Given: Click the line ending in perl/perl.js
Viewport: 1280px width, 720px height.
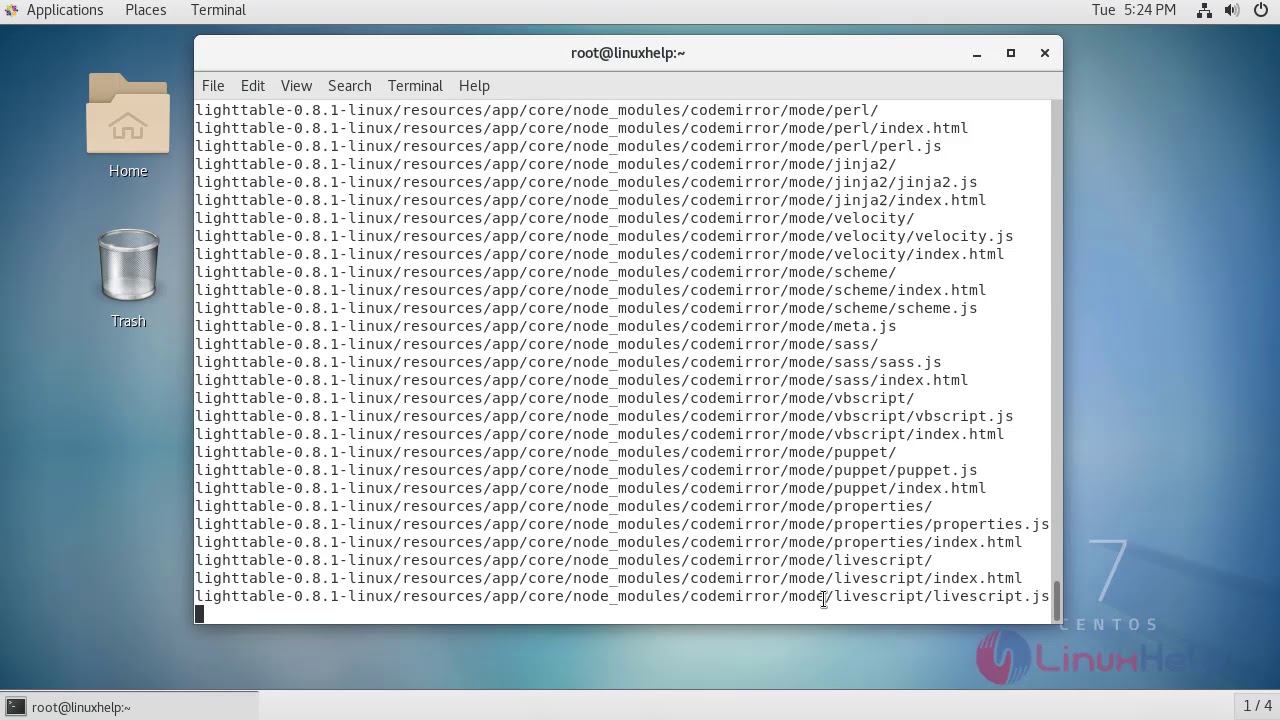Looking at the screenshot, I should point(568,146).
